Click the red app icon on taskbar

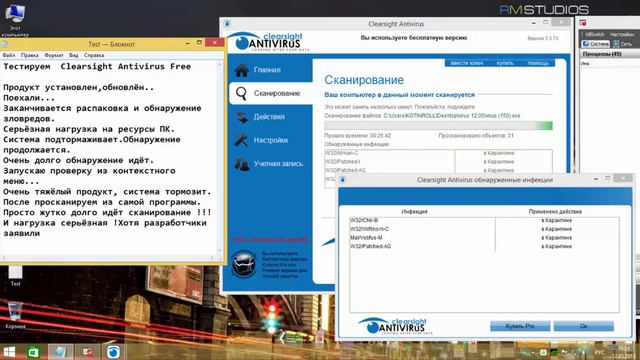tap(87, 352)
